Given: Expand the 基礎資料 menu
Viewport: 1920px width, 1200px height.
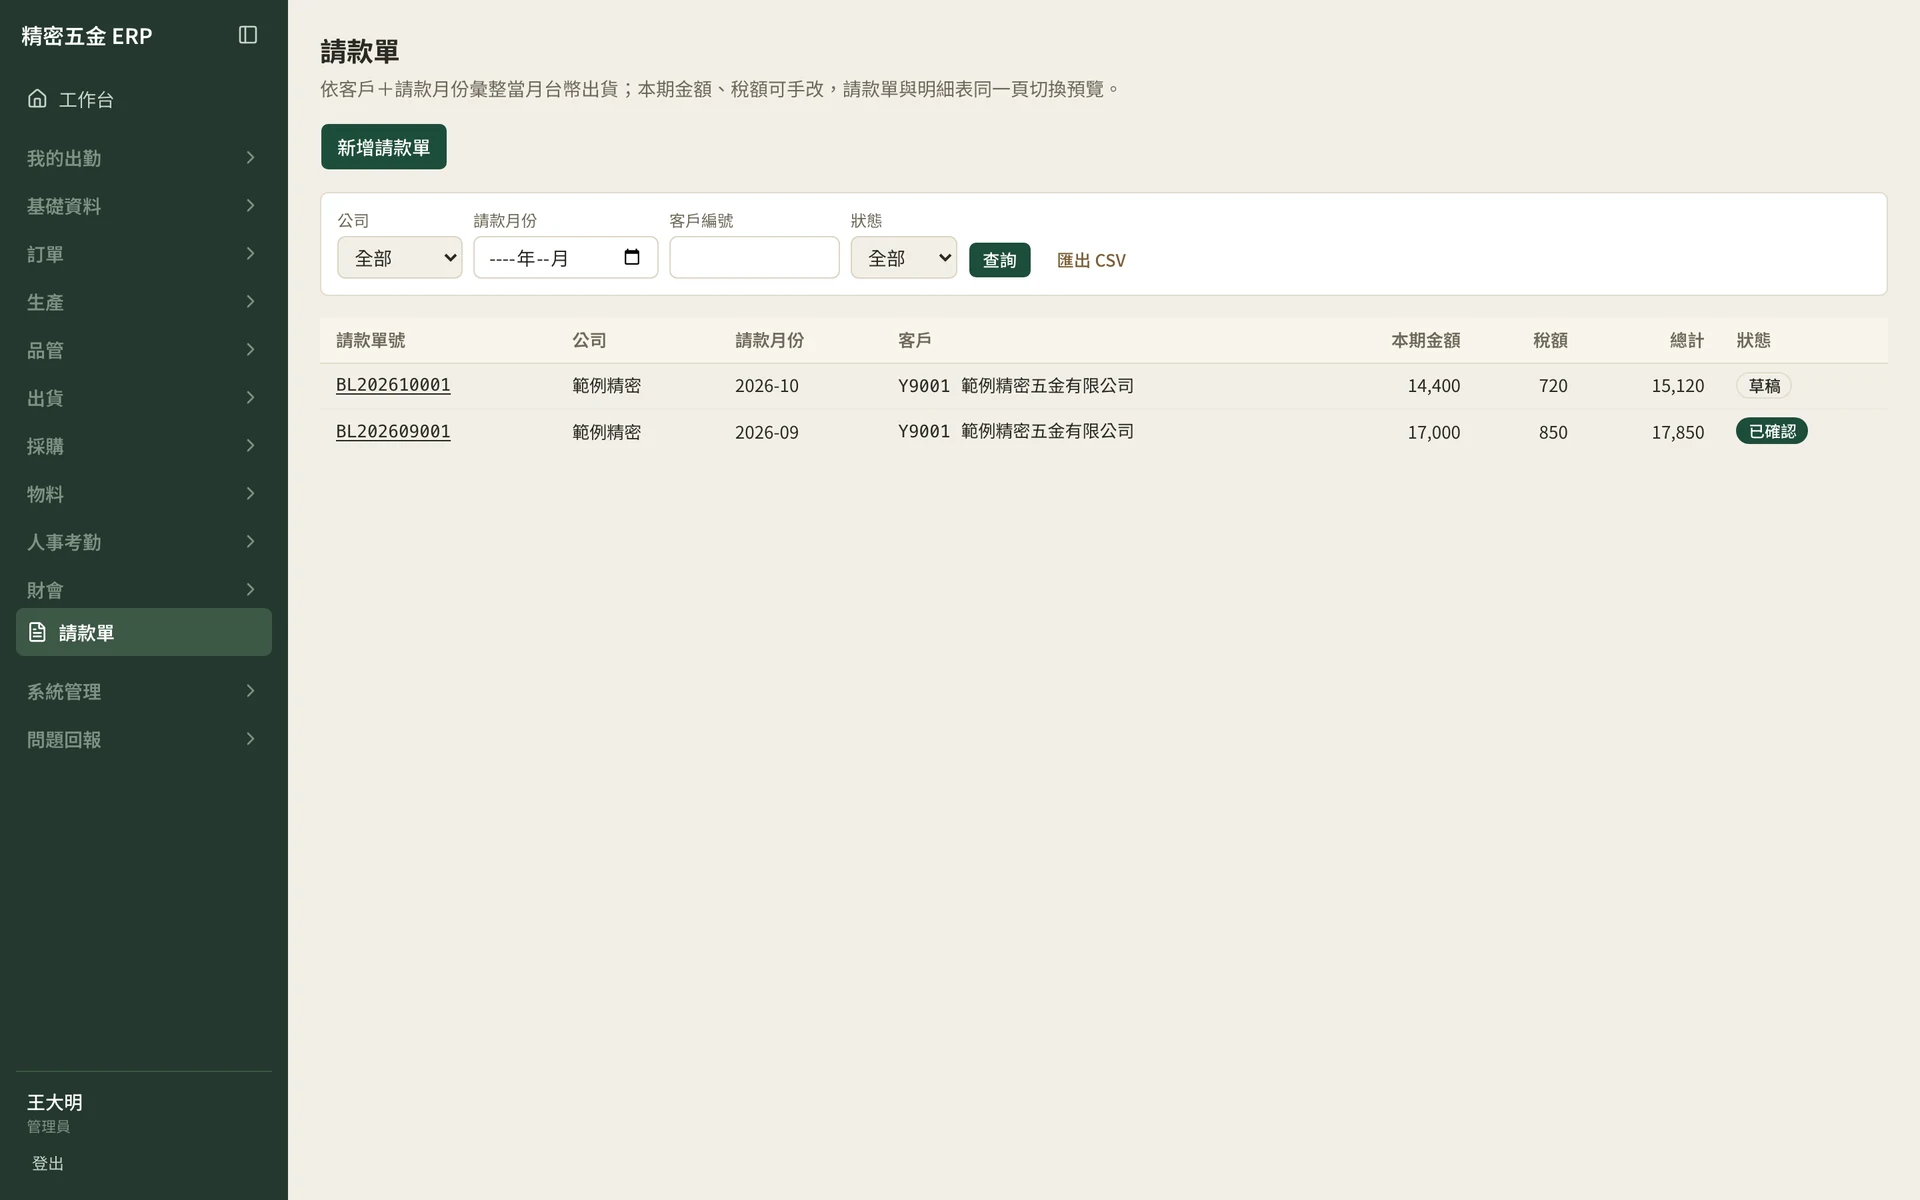Looking at the screenshot, I should point(144,206).
